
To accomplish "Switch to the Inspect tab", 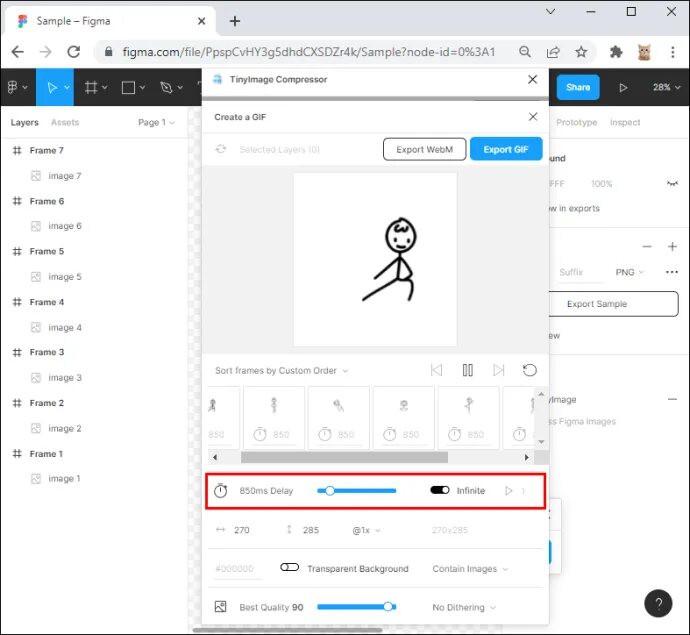I will tap(625, 122).
